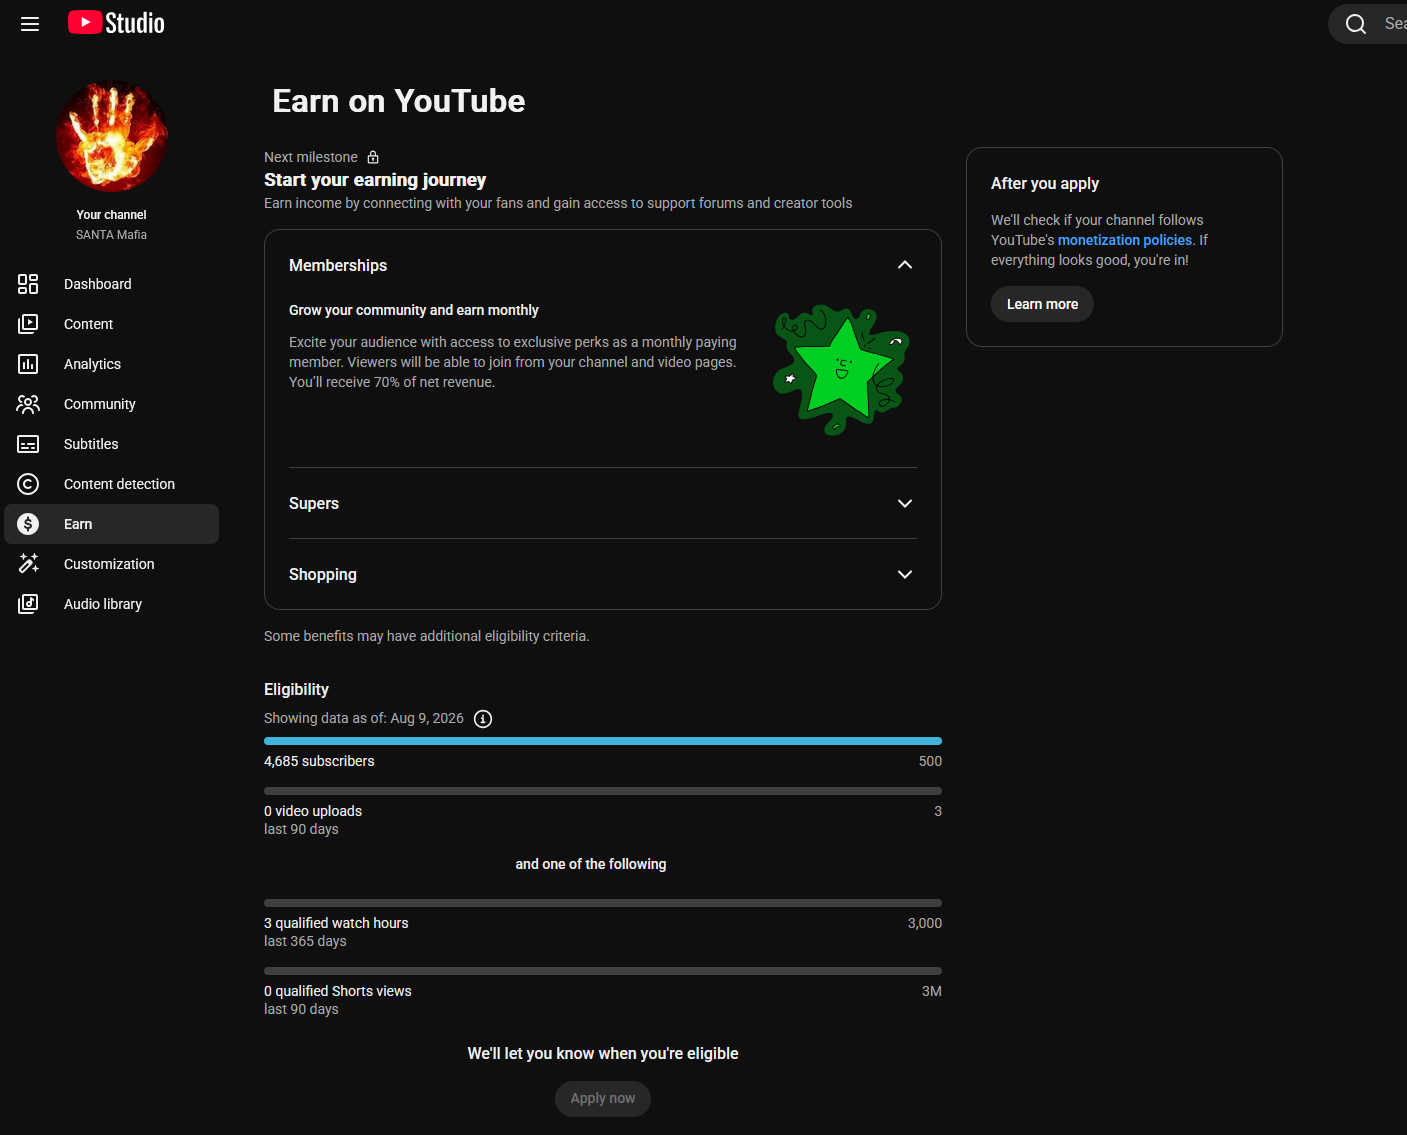Open the Customization page
The height and width of the screenshot is (1135, 1407).
[112, 564]
